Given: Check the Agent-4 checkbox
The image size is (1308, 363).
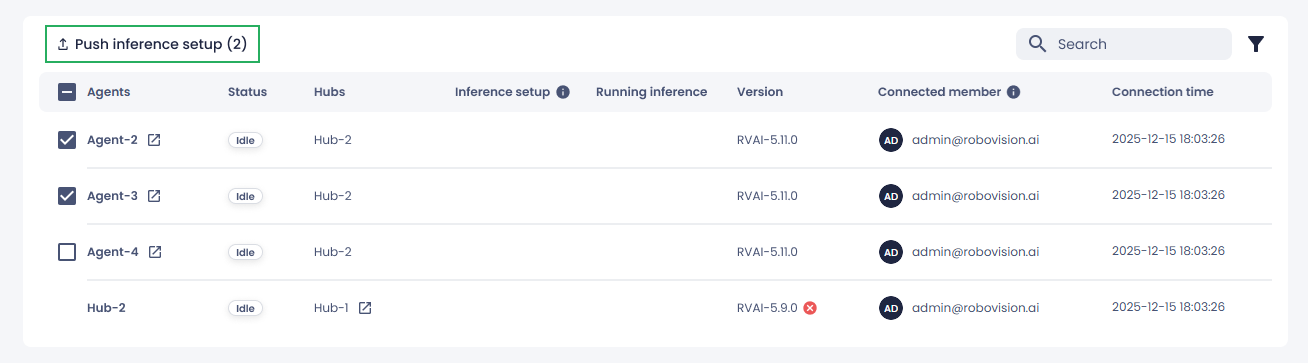Looking at the screenshot, I should (x=67, y=252).
